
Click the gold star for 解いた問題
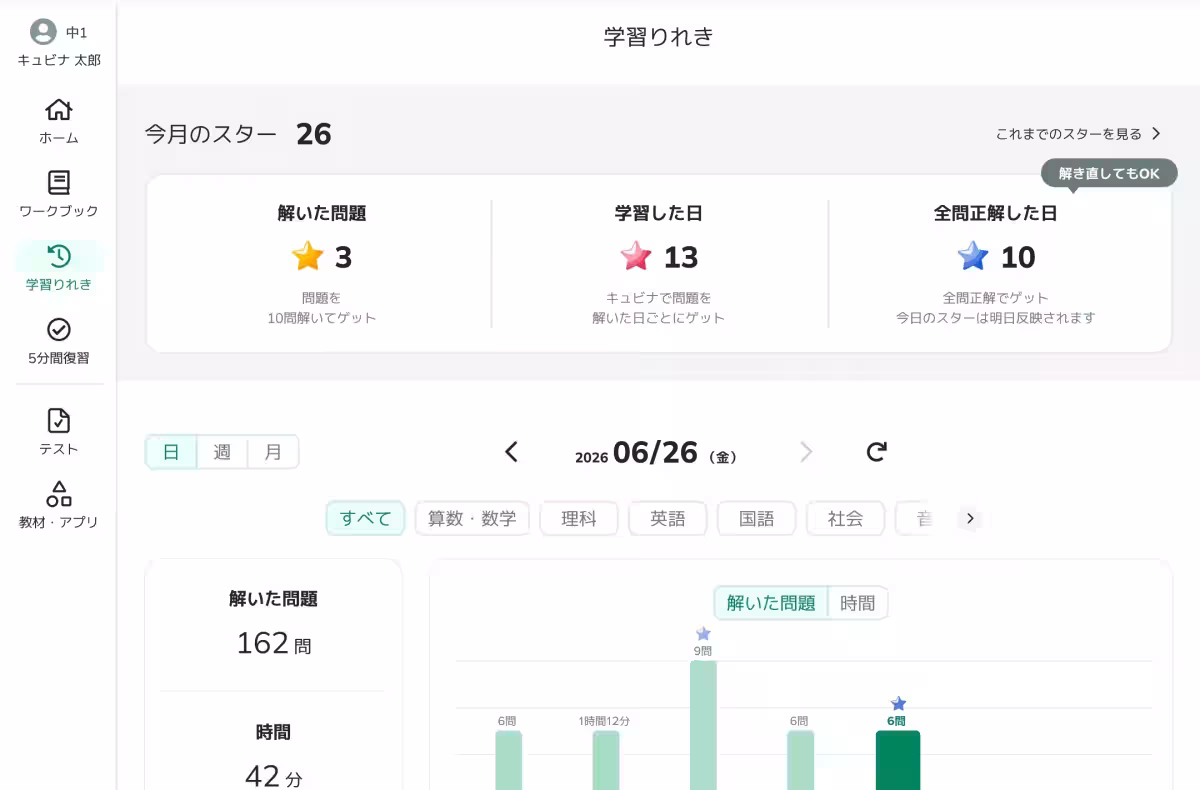pos(308,257)
